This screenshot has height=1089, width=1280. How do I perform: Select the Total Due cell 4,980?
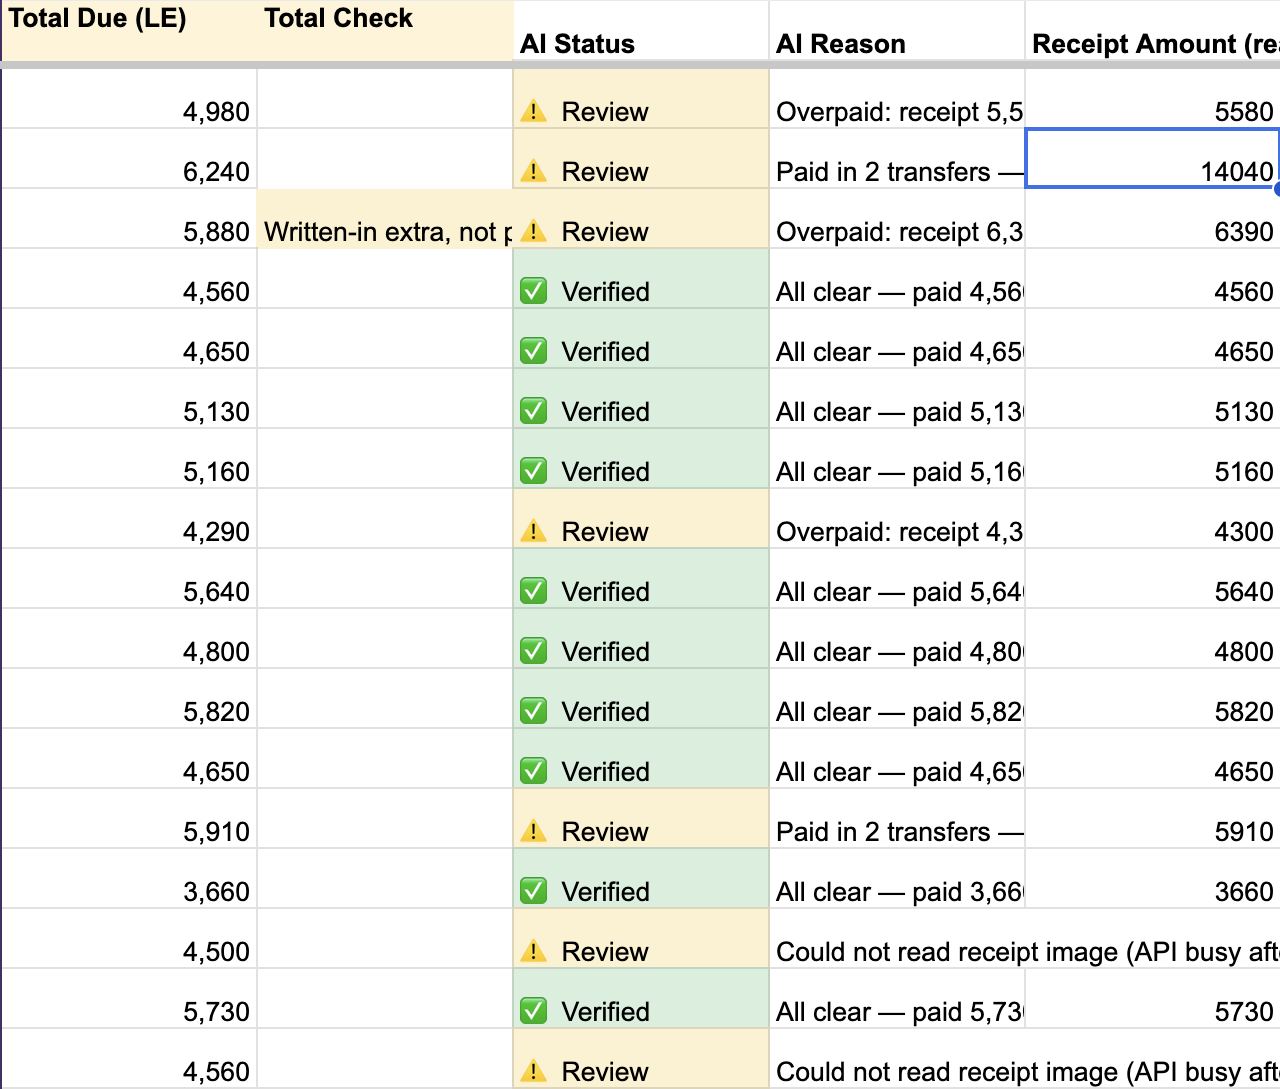coord(129,99)
